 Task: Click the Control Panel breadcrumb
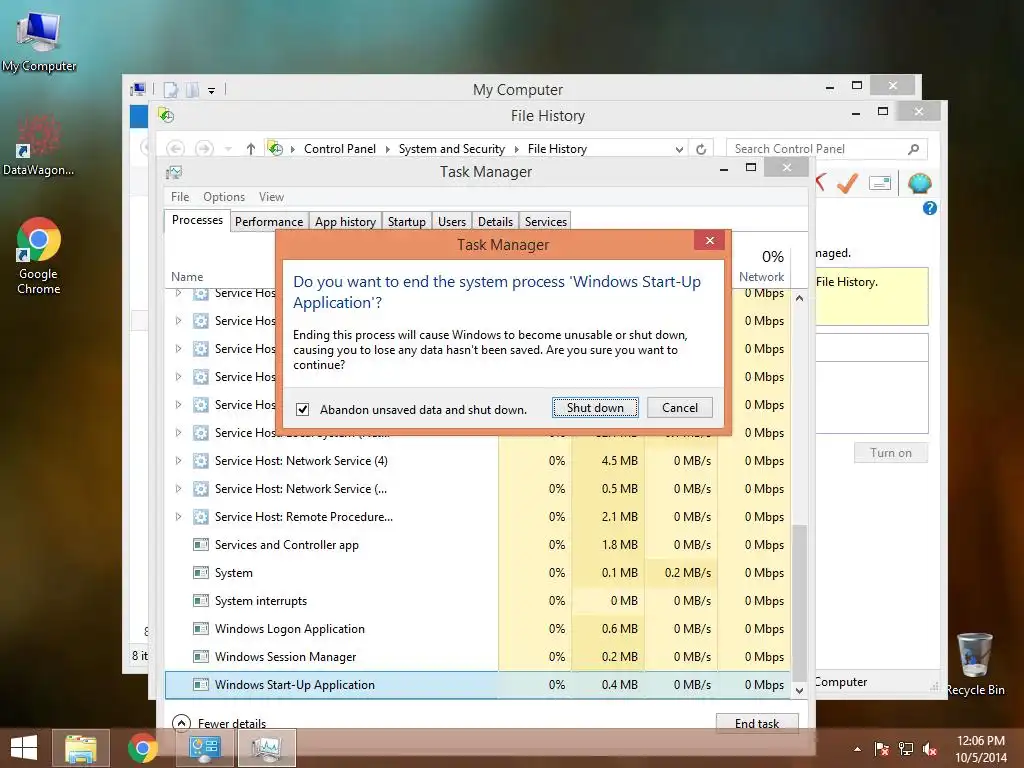point(340,149)
